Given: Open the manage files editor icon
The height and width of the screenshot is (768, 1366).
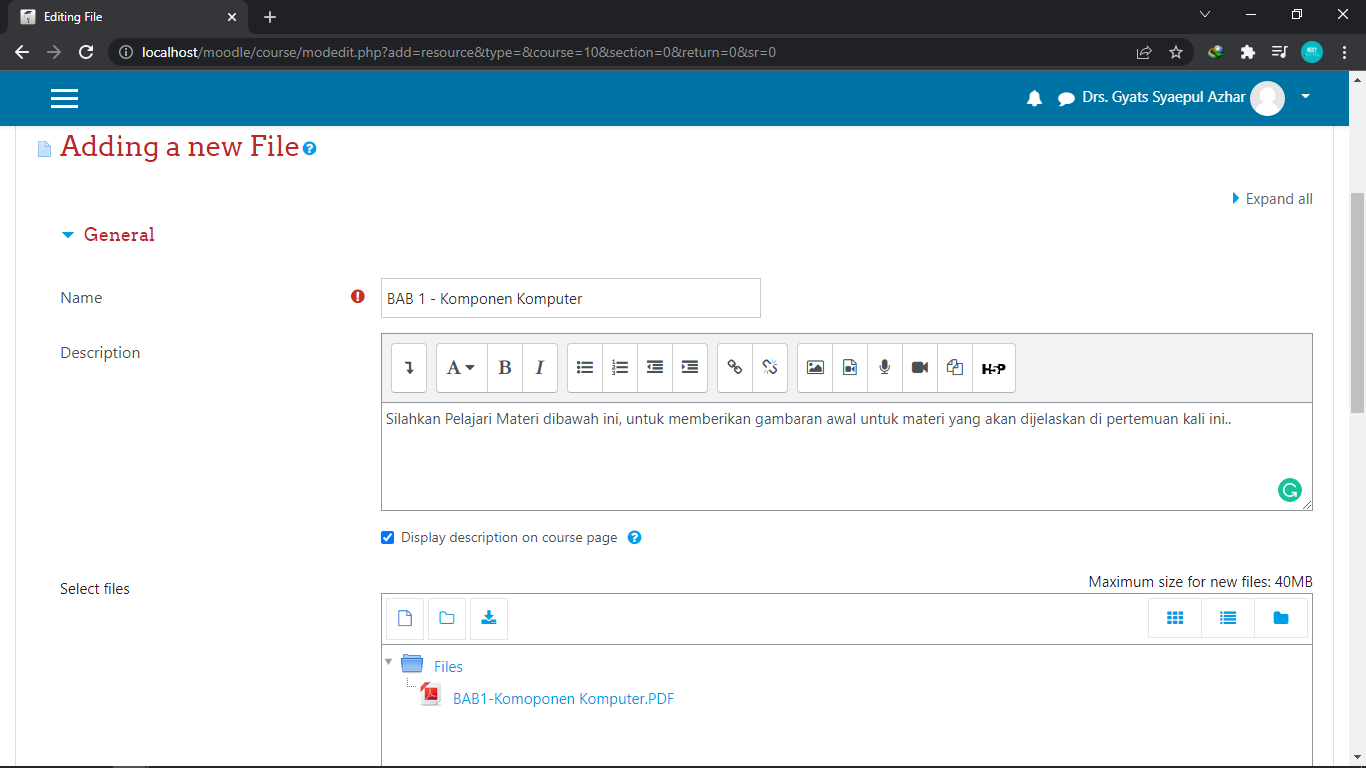Looking at the screenshot, I should click(955, 368).
